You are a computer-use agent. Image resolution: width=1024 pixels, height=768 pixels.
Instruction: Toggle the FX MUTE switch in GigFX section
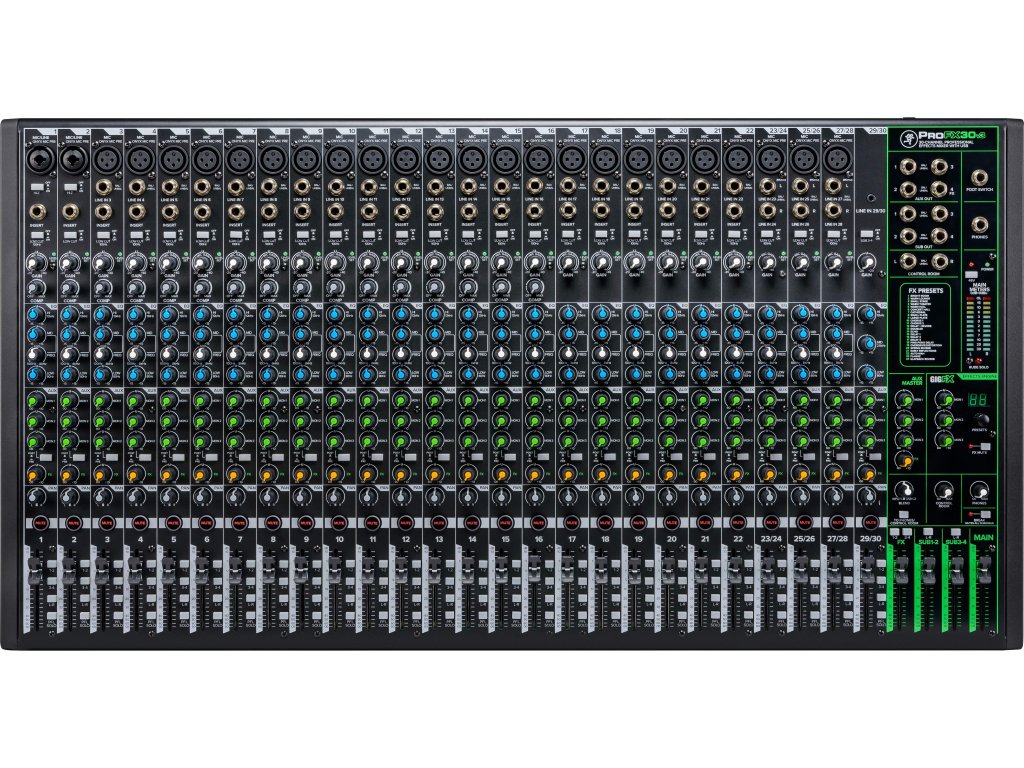pos(983,446)
